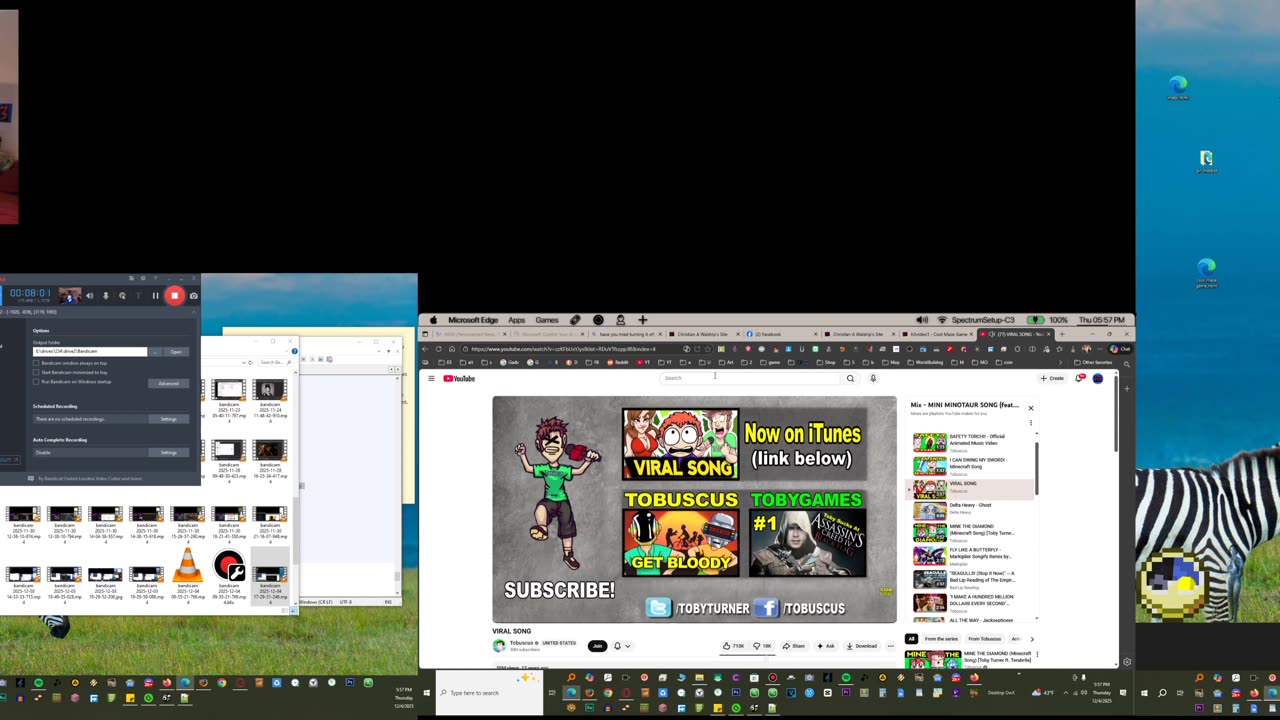1280x720 pixels.
Task: Click the browser back arrow
Action: 425,349
